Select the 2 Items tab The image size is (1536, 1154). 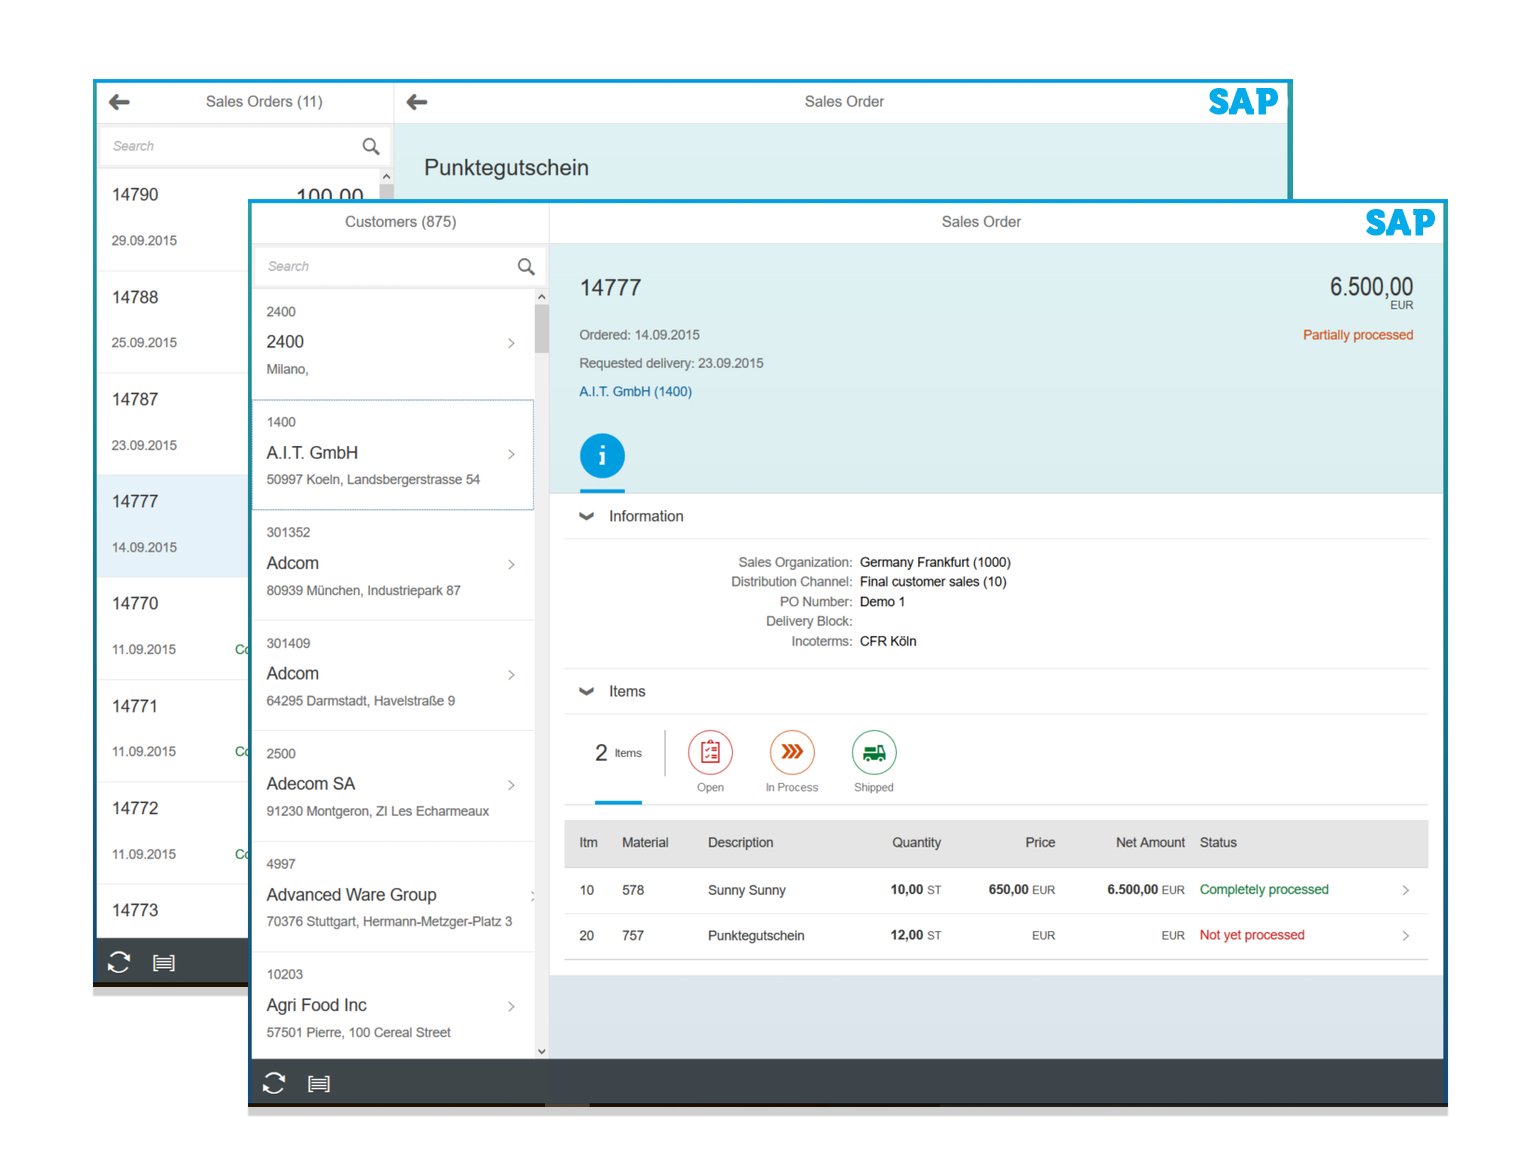click(618, 753)
